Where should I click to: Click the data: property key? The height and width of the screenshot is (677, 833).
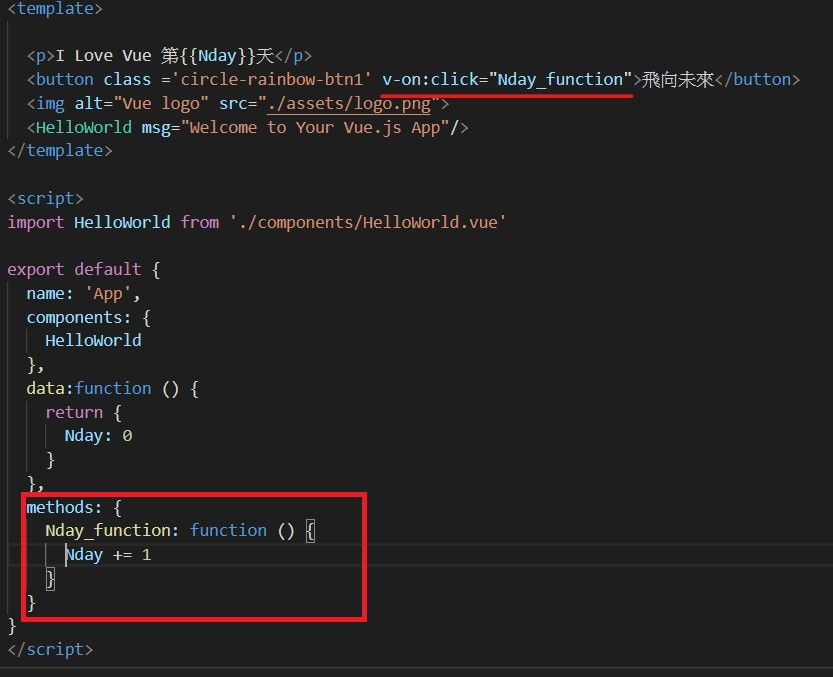pyautogui.click(x=50, y=388)
